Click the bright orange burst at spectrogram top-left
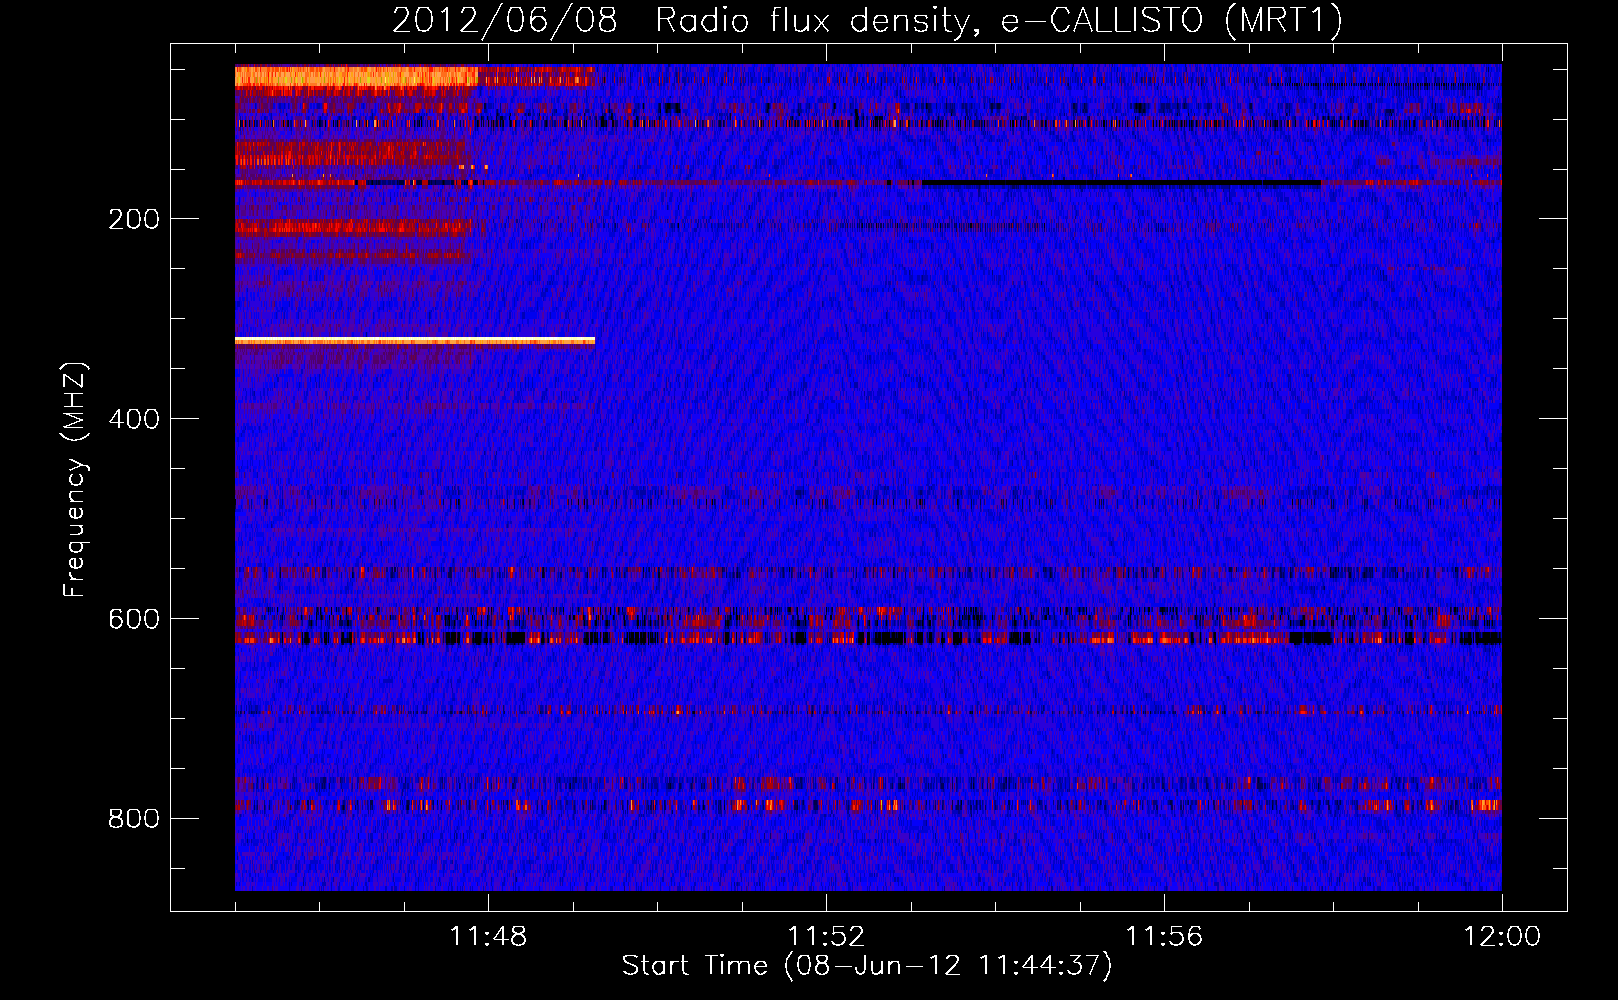Screen dimensions: 1618x1000 [x=356, y=77]
